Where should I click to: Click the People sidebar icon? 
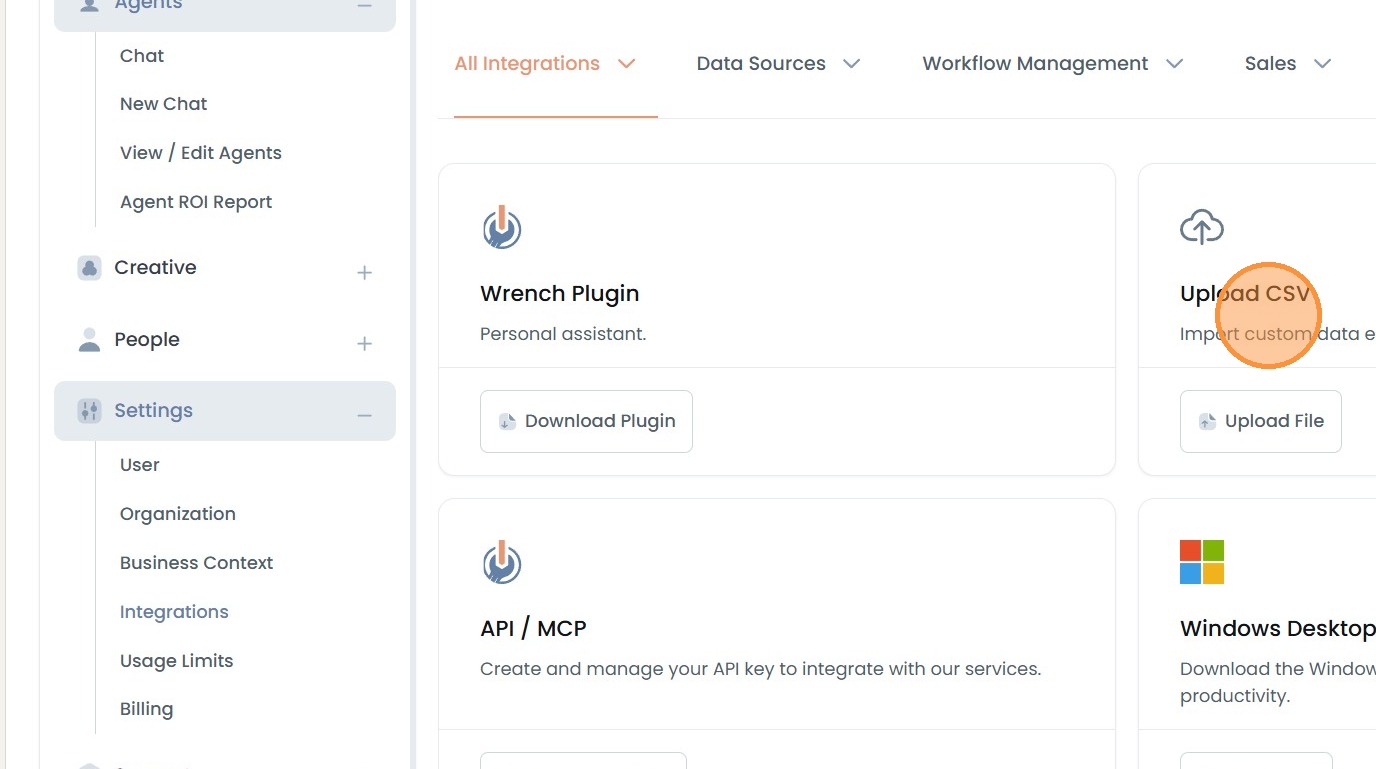point(90,340)
